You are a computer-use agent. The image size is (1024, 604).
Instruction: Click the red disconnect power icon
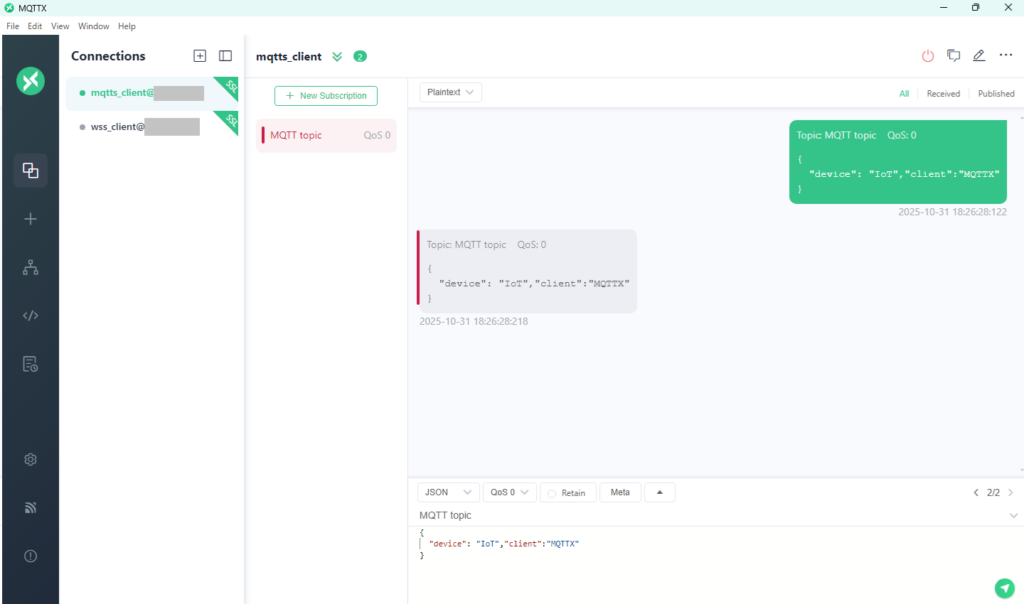[928, 56]
